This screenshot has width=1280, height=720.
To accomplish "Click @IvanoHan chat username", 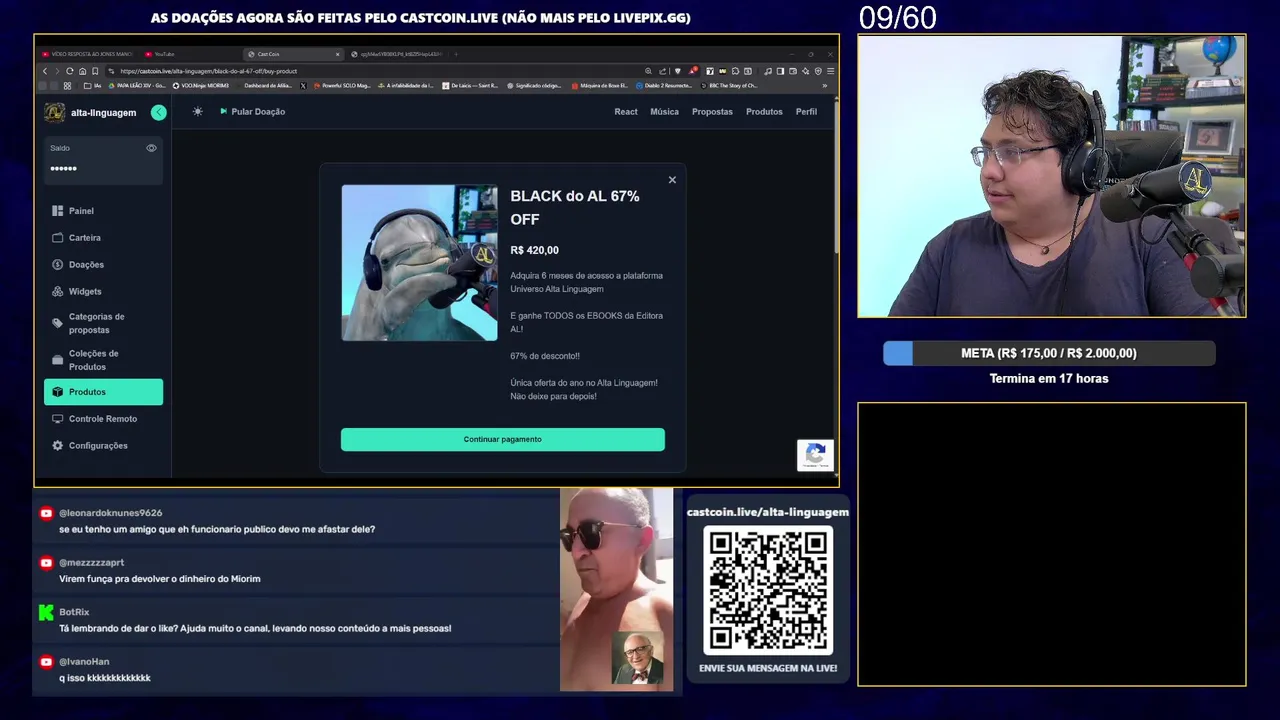I will (x=84, y=661).
